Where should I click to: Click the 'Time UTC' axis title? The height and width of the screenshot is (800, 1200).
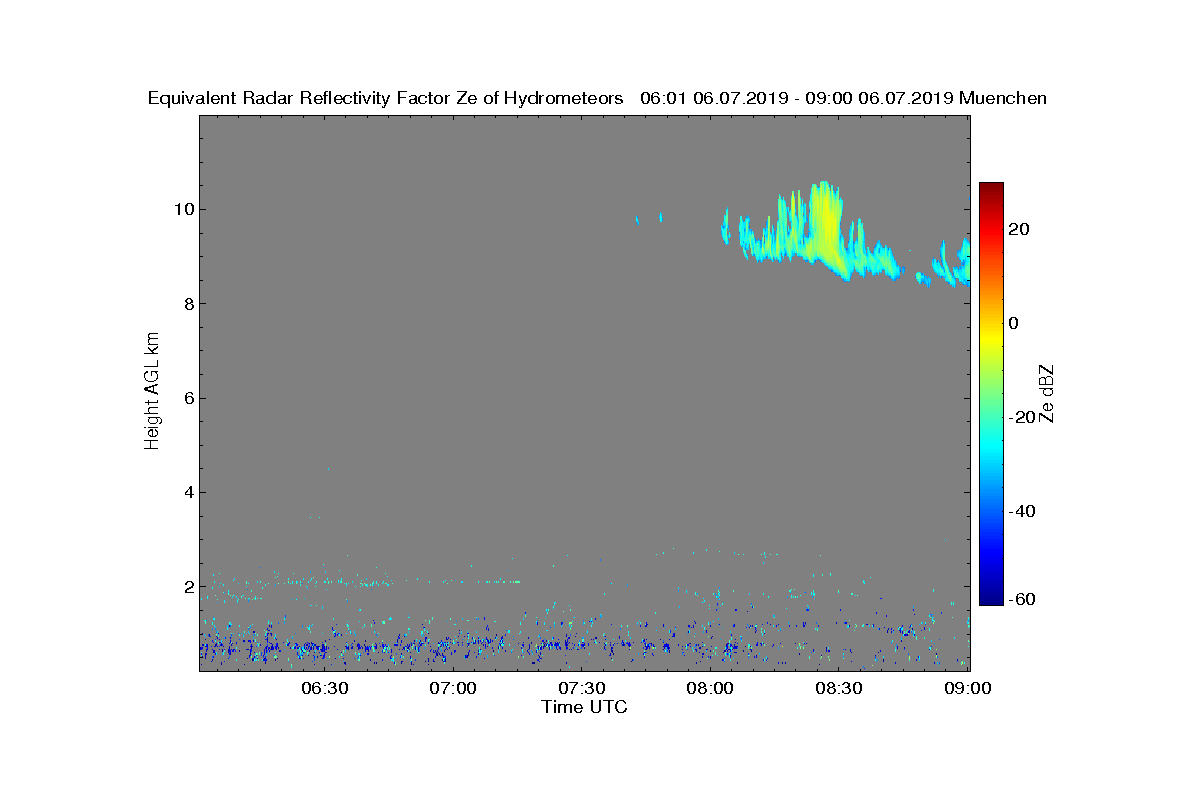(585, 707)
